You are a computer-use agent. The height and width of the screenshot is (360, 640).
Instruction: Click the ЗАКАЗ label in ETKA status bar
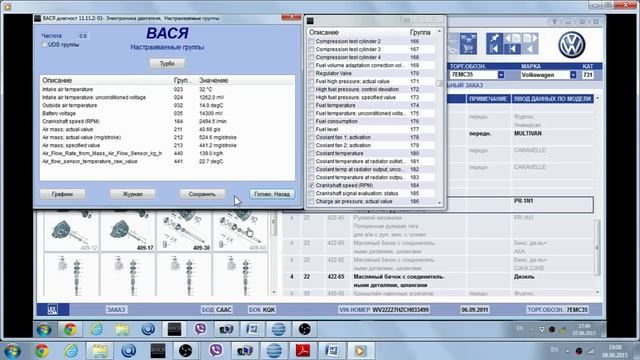coord(116,310)
